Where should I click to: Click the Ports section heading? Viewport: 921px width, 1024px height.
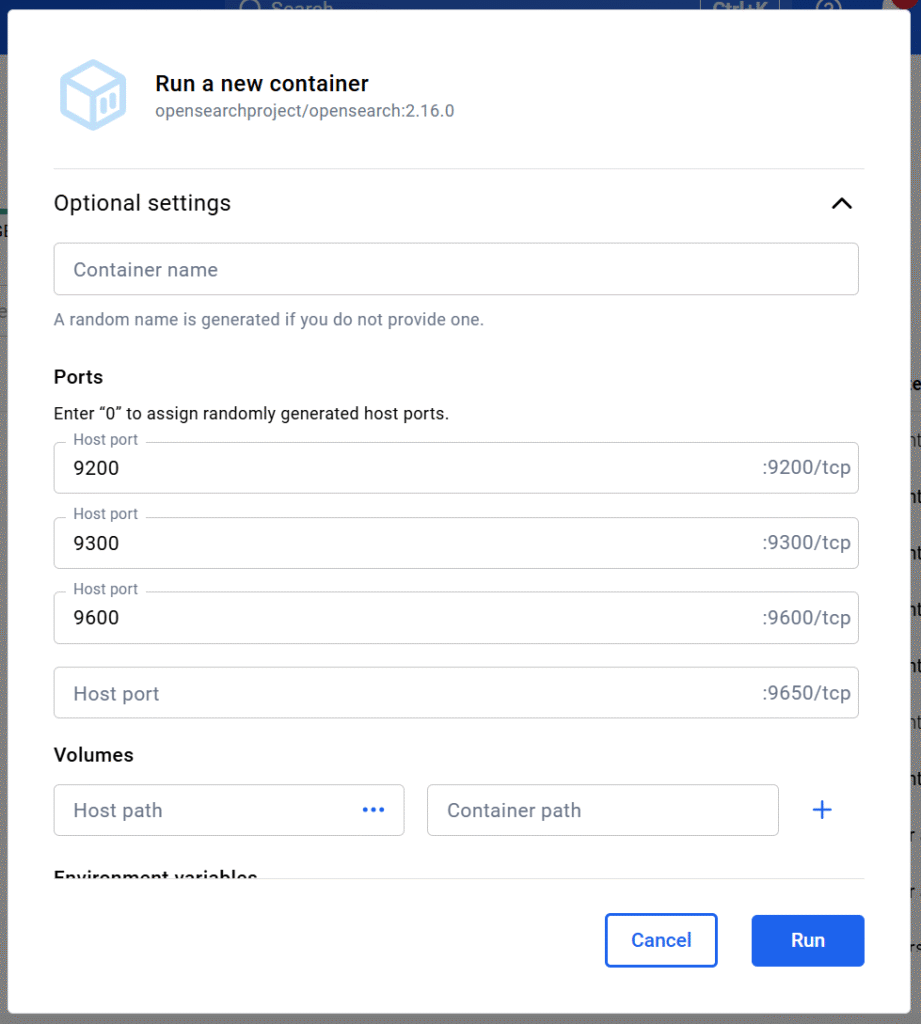coord(78,377)
